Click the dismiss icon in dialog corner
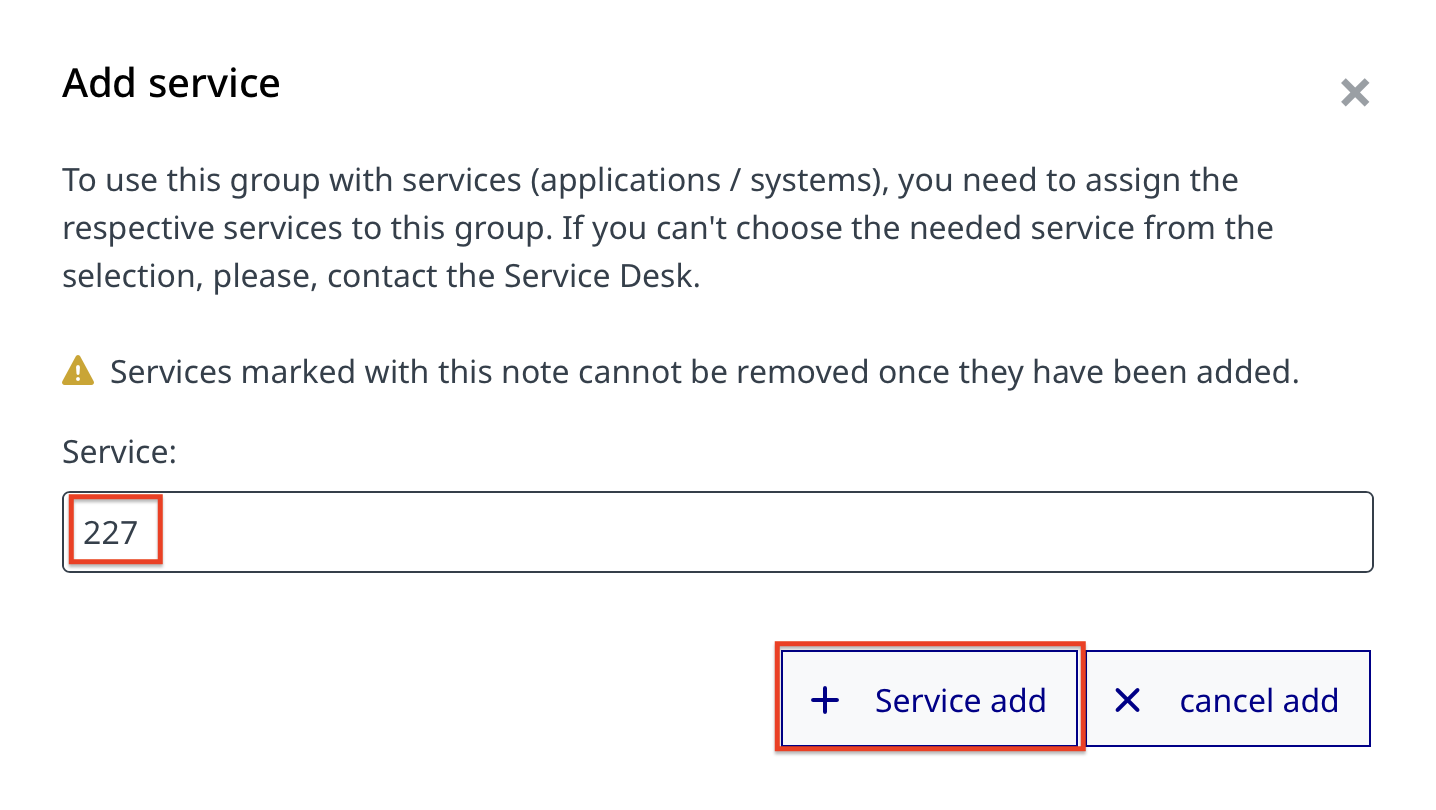Image resolution: width=1436 pixels, height=810 pixels. (x=1355, y=92)
